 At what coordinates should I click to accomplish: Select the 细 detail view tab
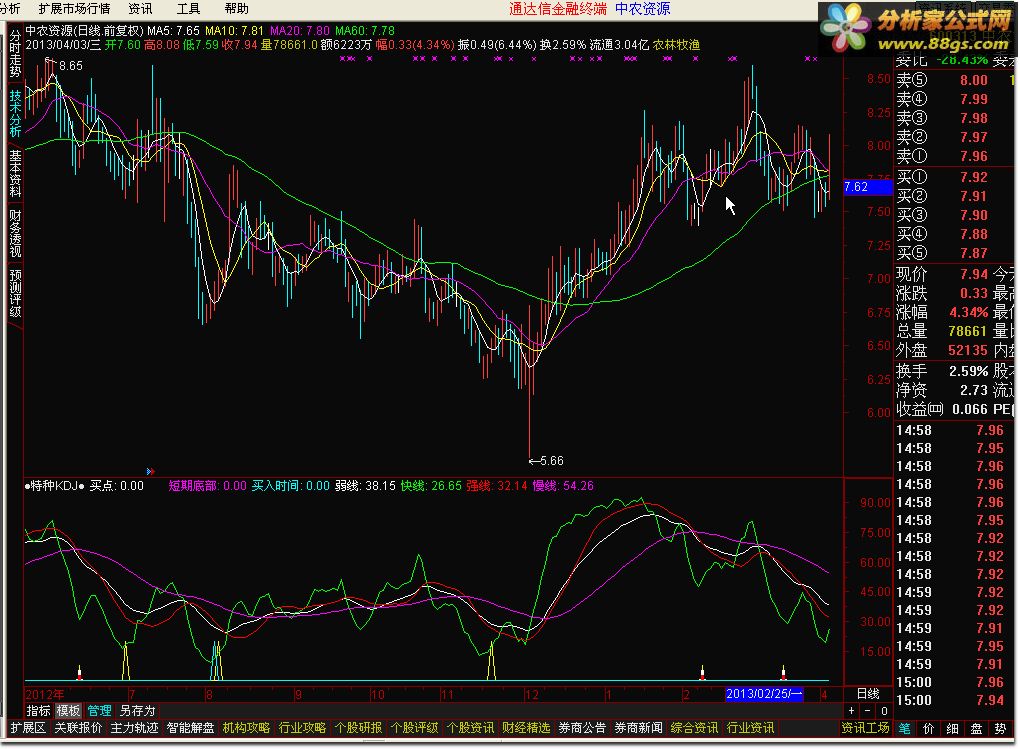click(952, 729)
